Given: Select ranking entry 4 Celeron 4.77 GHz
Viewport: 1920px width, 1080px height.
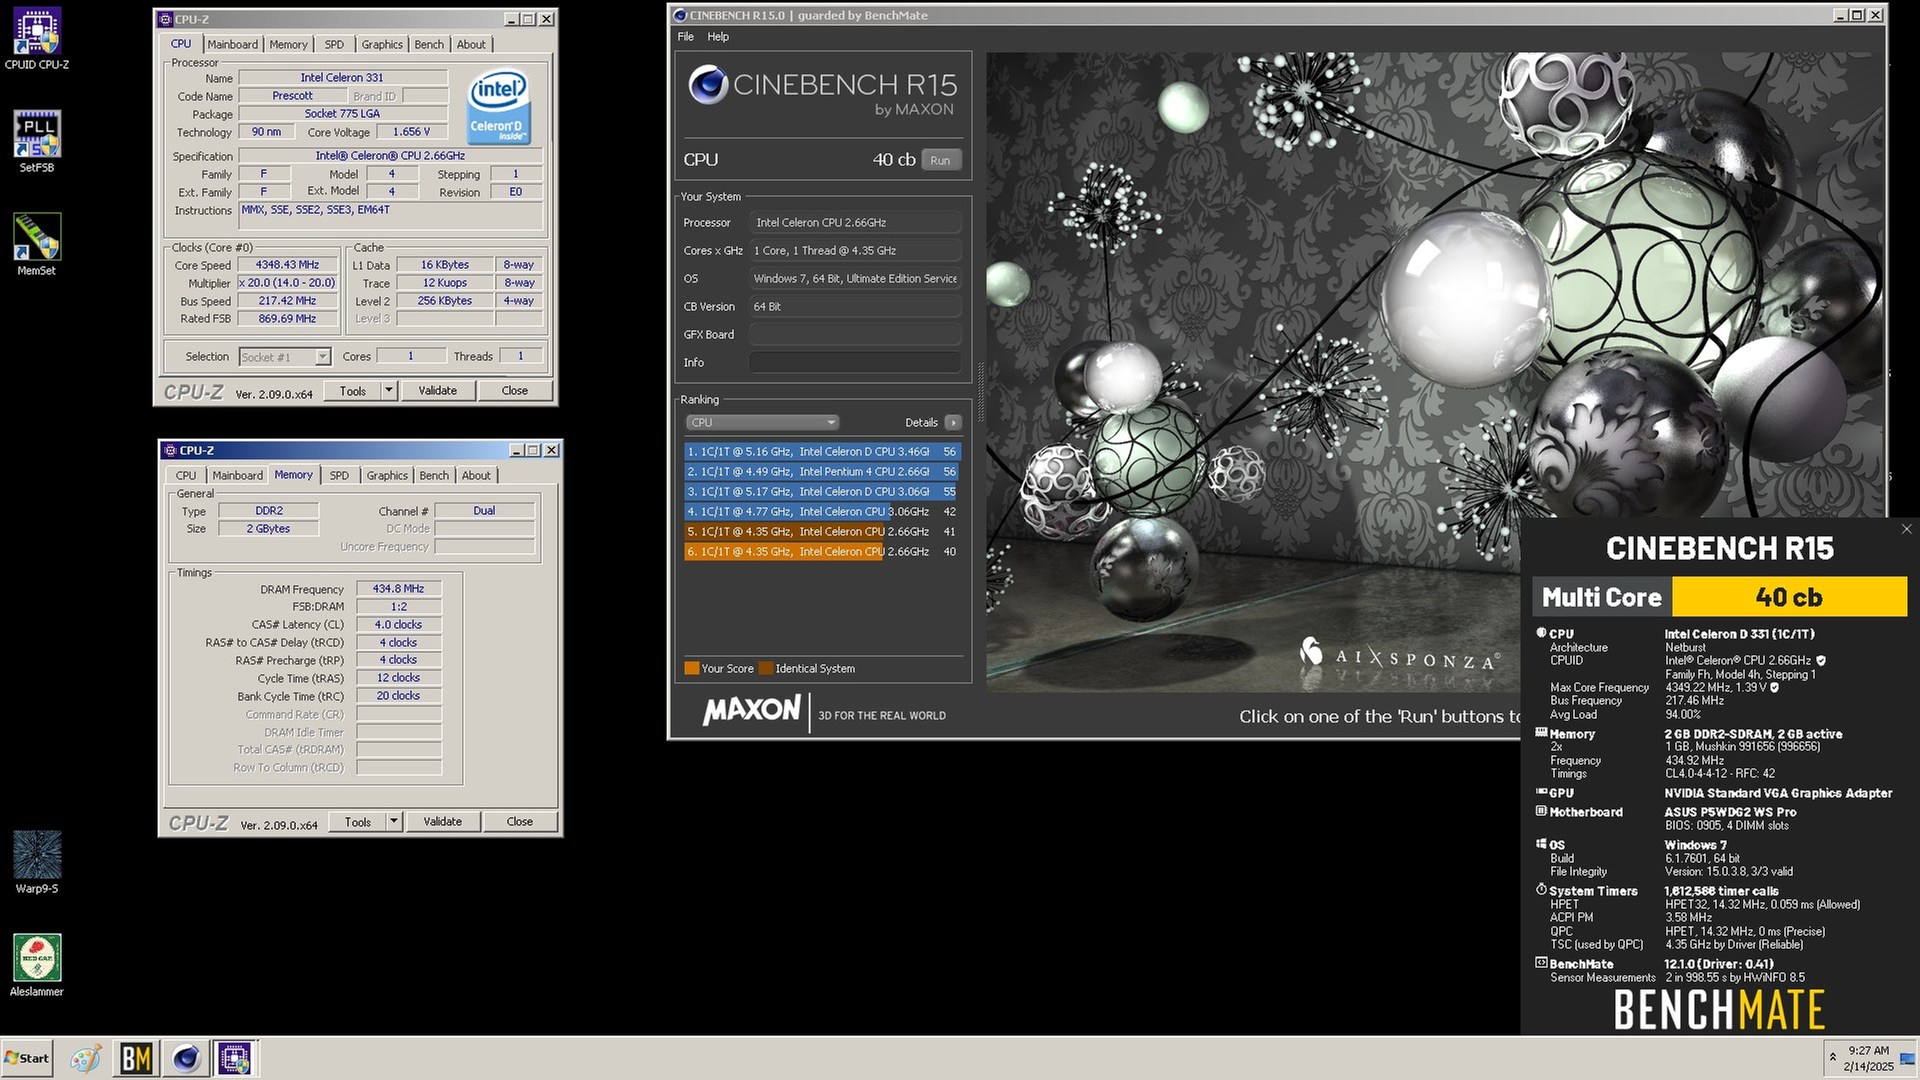Looking at the screenshot, I should (x=822, y=512).
